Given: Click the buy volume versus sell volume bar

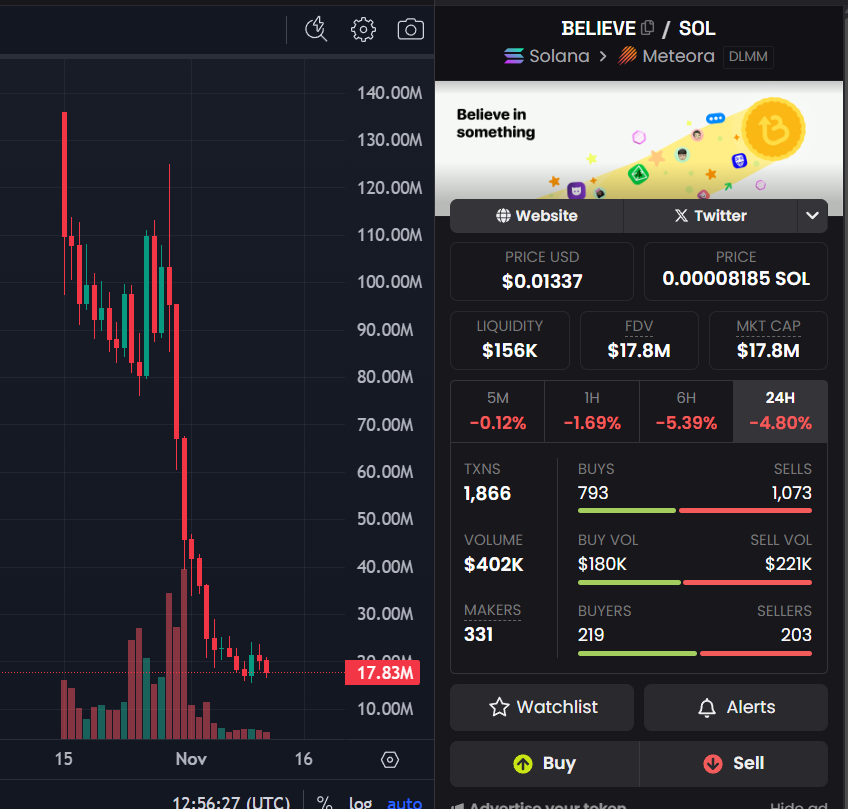Looking at the screenshot, I should coord(694,582).
